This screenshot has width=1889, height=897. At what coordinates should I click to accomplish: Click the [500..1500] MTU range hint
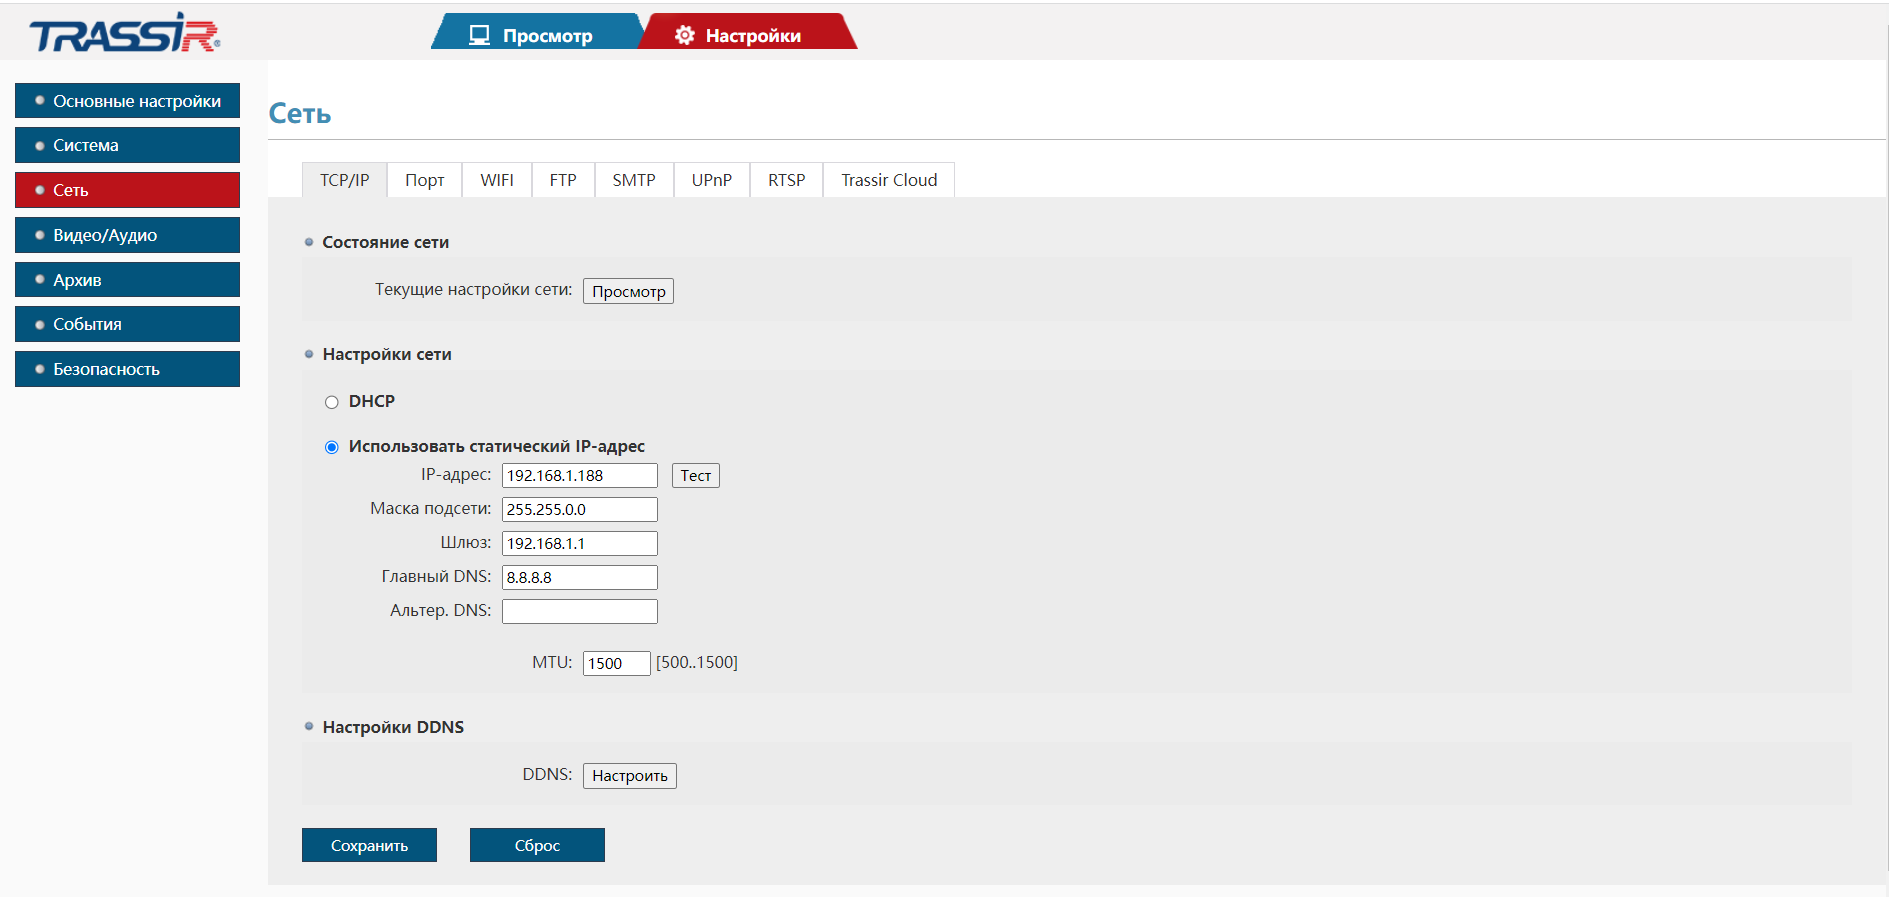click(697, 662)
